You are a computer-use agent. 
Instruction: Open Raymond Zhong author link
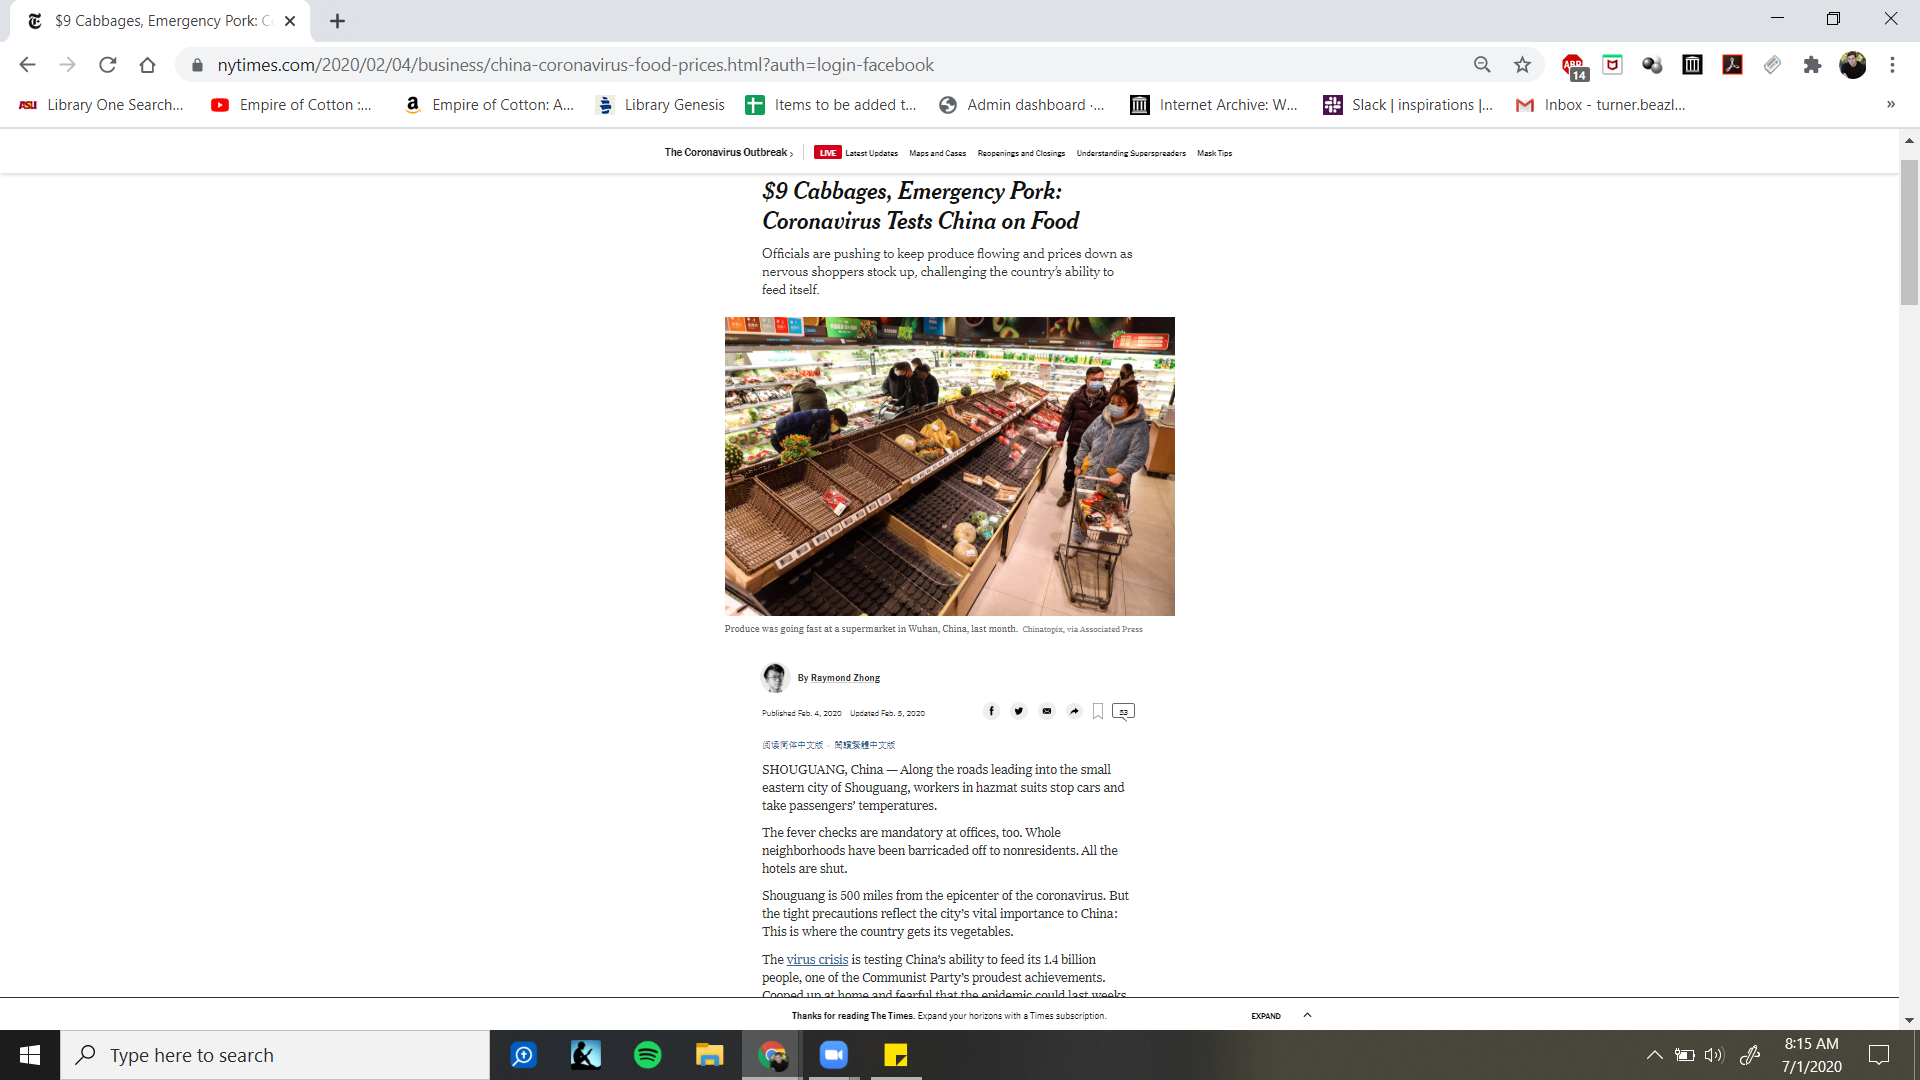[x=845, y=678]
